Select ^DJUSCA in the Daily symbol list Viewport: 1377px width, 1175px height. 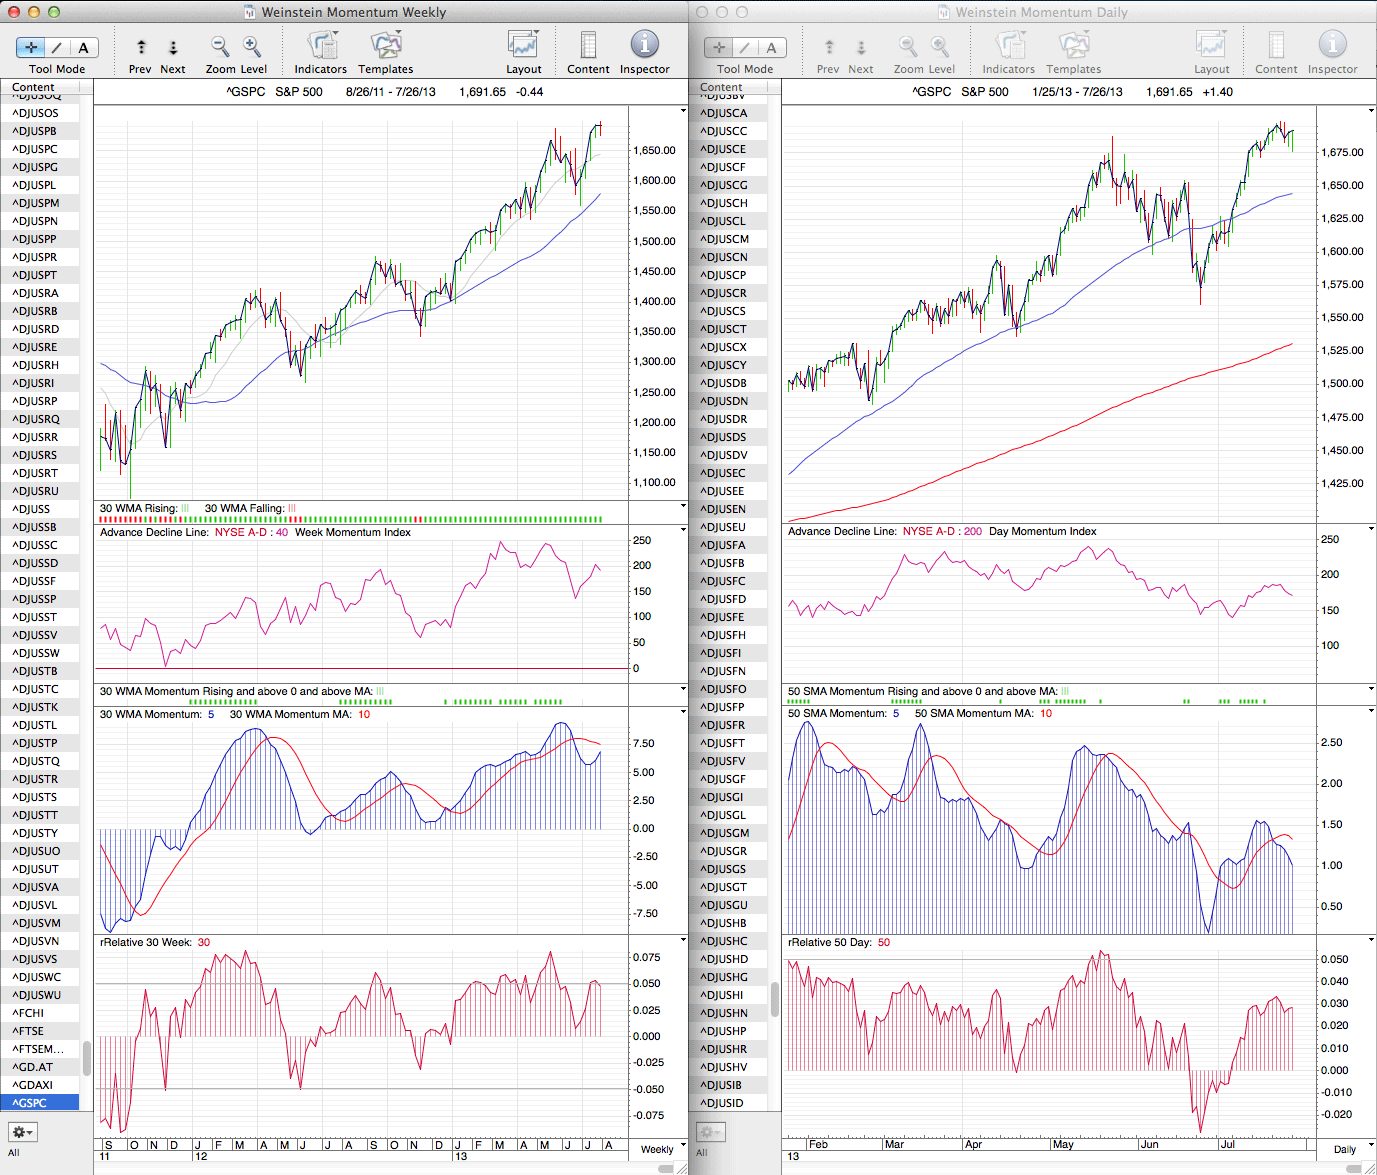(x=723, y=113)
